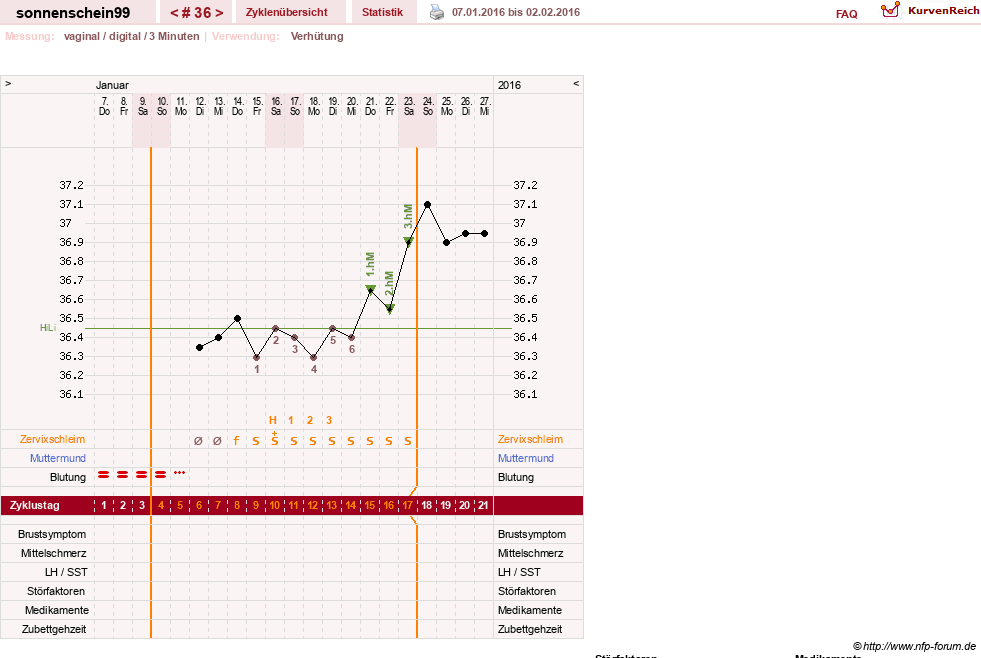This screenshot has width=981, height=658.
Task: Click the username sonnenschein99
Action: (x=73, y=13)
